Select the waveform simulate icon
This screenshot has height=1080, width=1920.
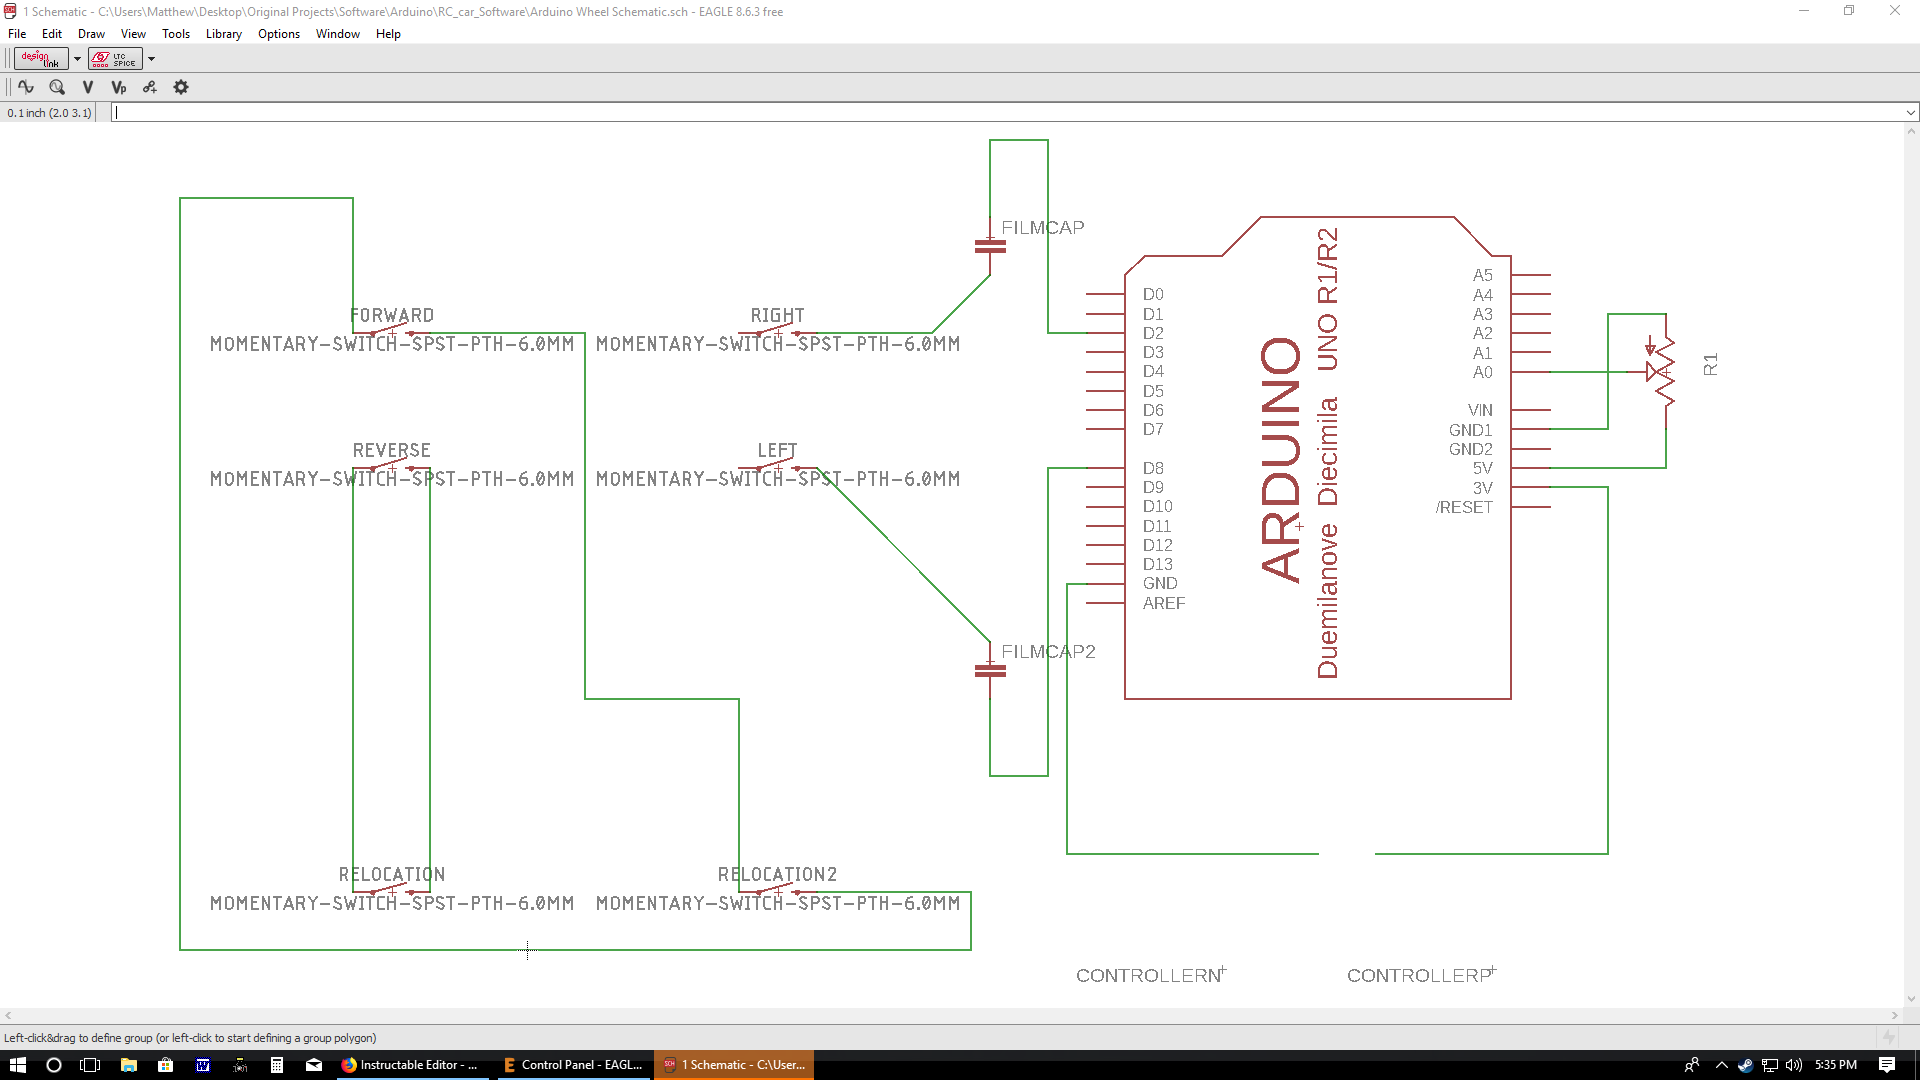coord(26,87)
